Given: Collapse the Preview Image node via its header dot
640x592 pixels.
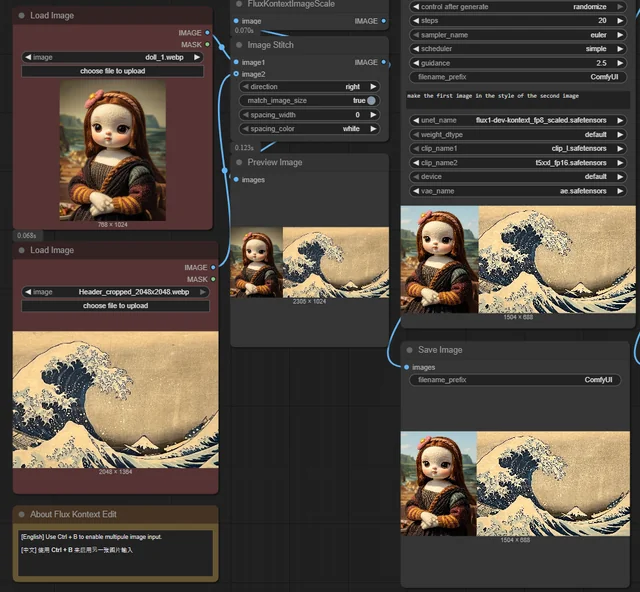Looking at the screenshot, I should click(x=239, y=162).
